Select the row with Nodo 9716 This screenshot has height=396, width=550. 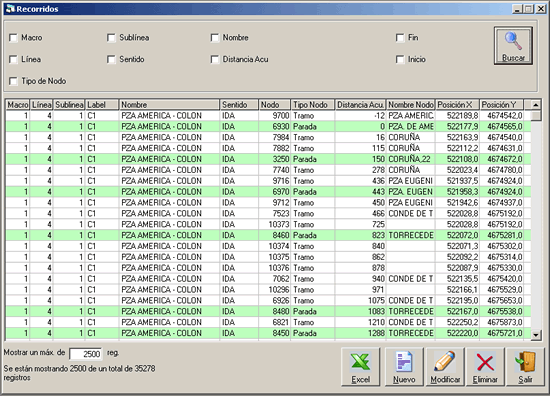[268, 181]
